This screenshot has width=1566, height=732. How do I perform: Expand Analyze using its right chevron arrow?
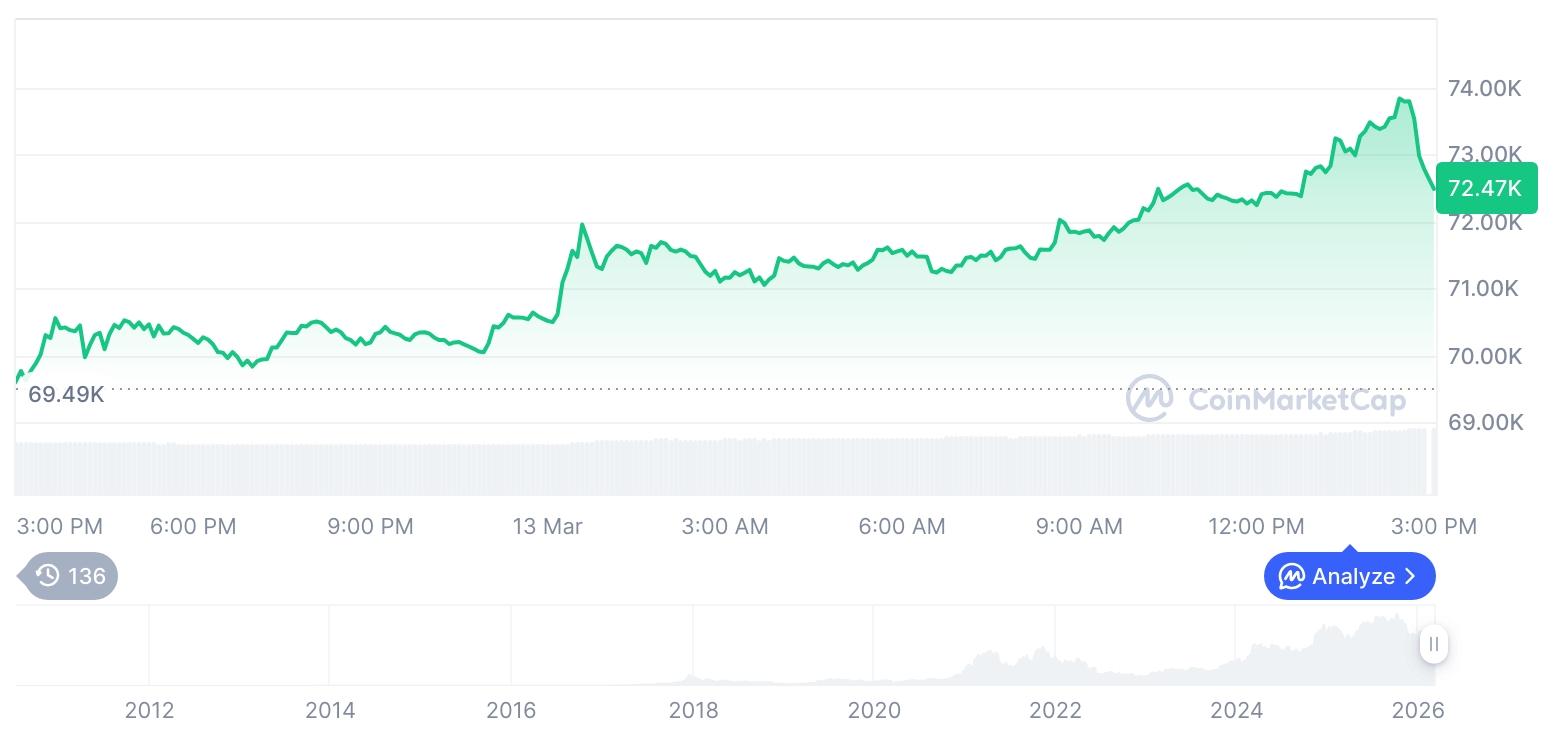1411,576
